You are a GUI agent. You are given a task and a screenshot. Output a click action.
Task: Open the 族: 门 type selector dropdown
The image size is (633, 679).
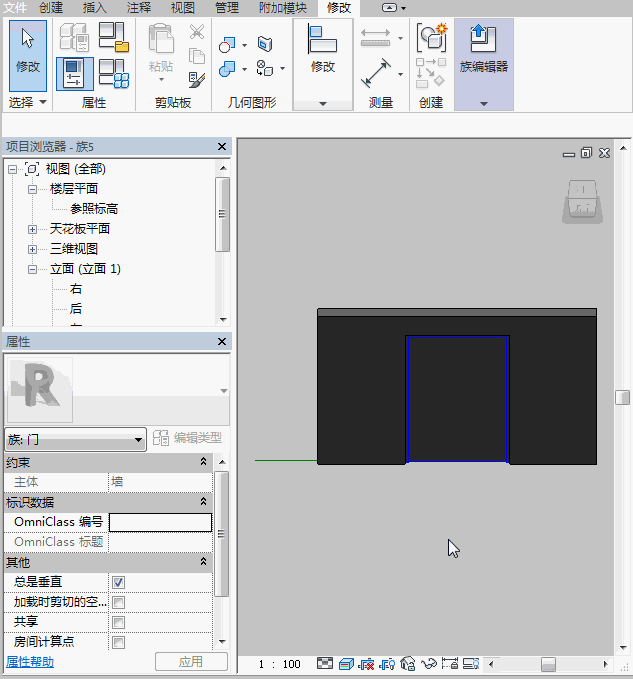[x=76, y=439]
